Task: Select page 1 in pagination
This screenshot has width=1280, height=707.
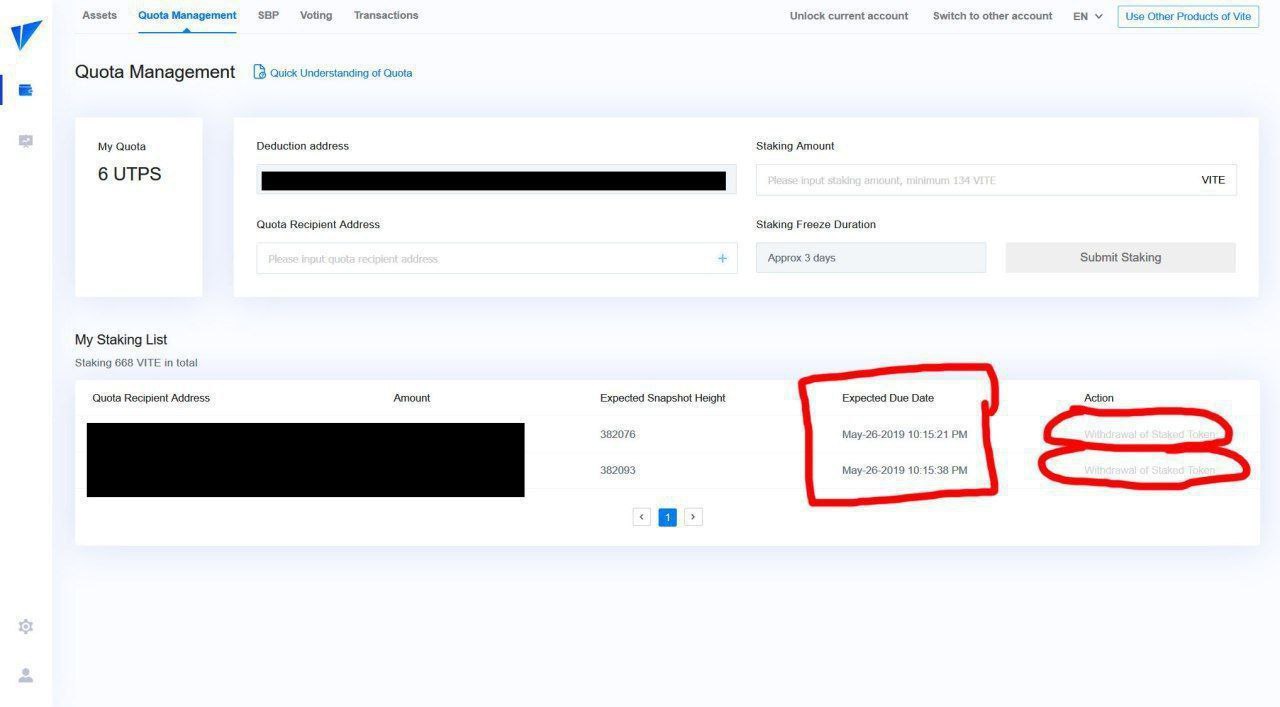Action: pos(667,517)
